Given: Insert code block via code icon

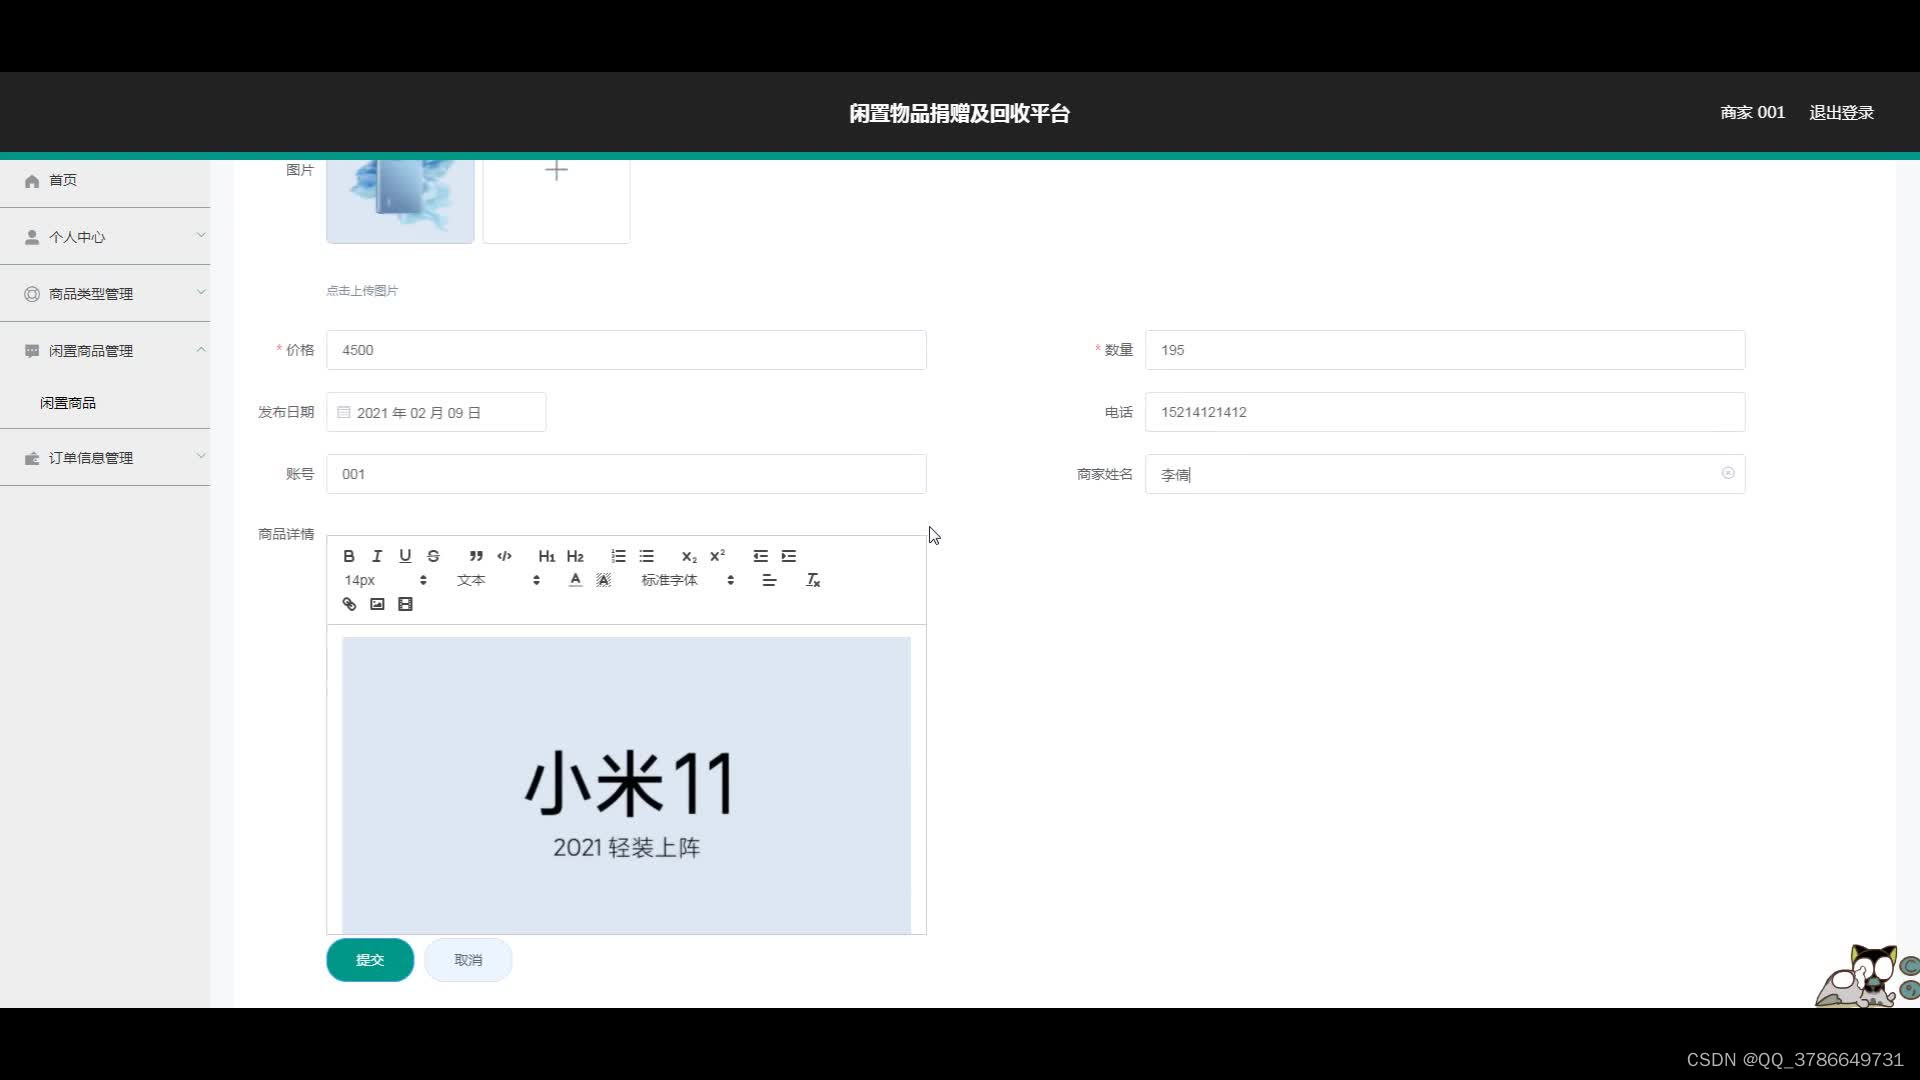Looking at the screenshot, I should (x=504, y=556).
